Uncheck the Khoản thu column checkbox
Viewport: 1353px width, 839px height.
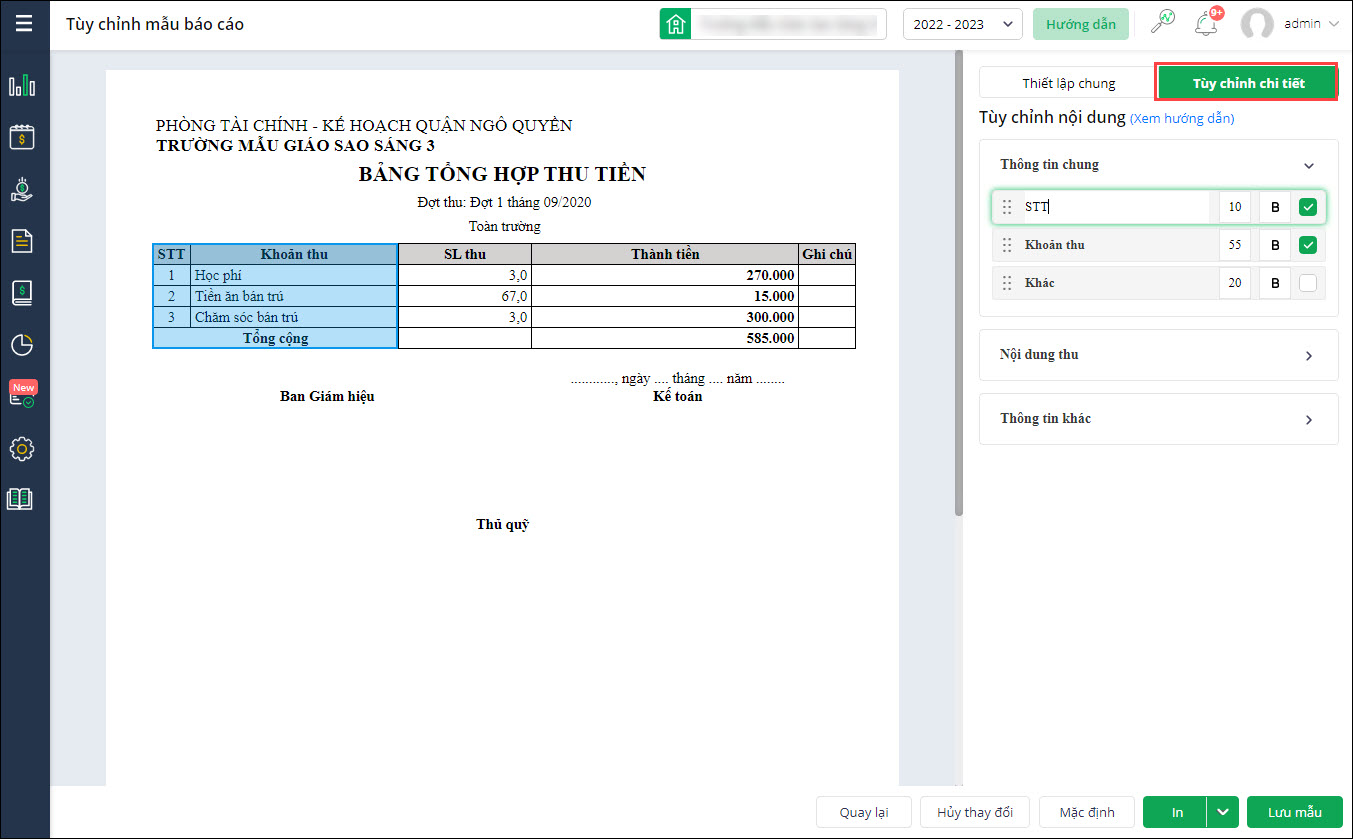[x=1308, y=245]
